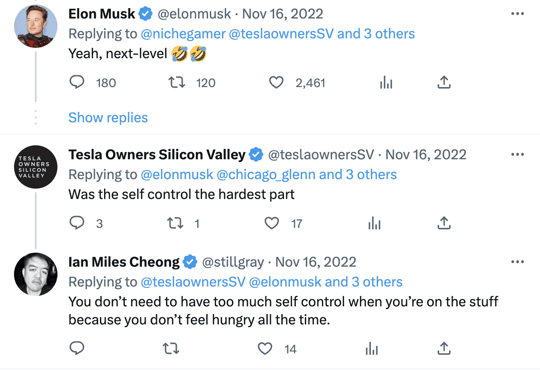Viewport: 540px width, 370px height.
Task: Open @chicago_glenn mention link
Action: [266, 175]
